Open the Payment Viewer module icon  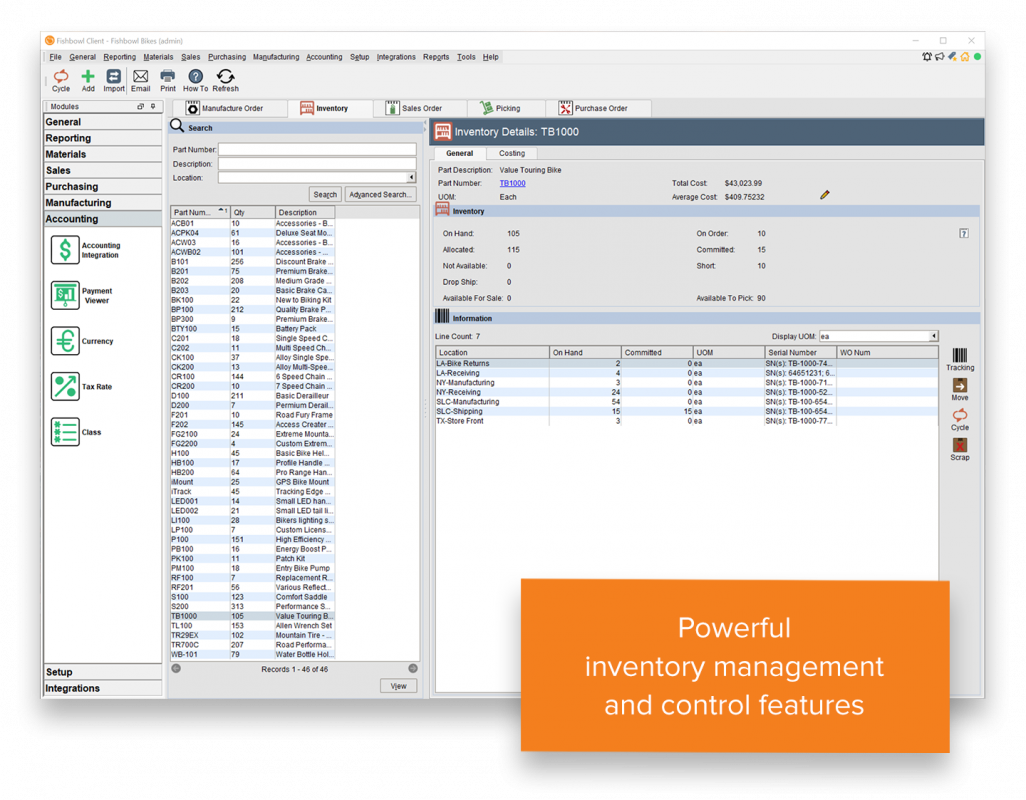coord(65,295)
